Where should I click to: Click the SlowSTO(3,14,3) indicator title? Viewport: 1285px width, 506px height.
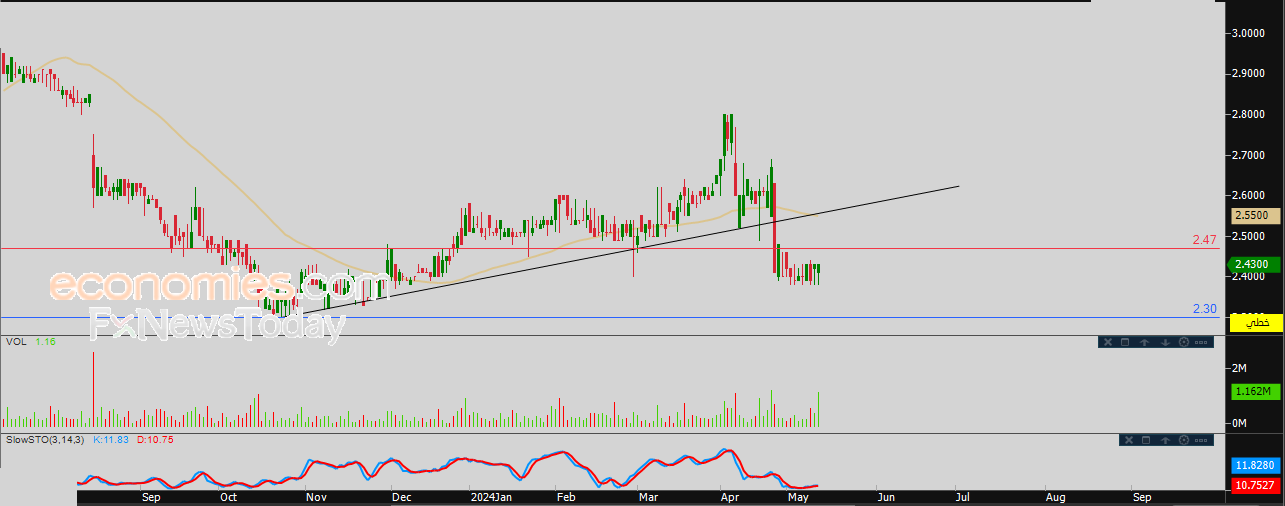pyautogui.click(x=46, y=439)
